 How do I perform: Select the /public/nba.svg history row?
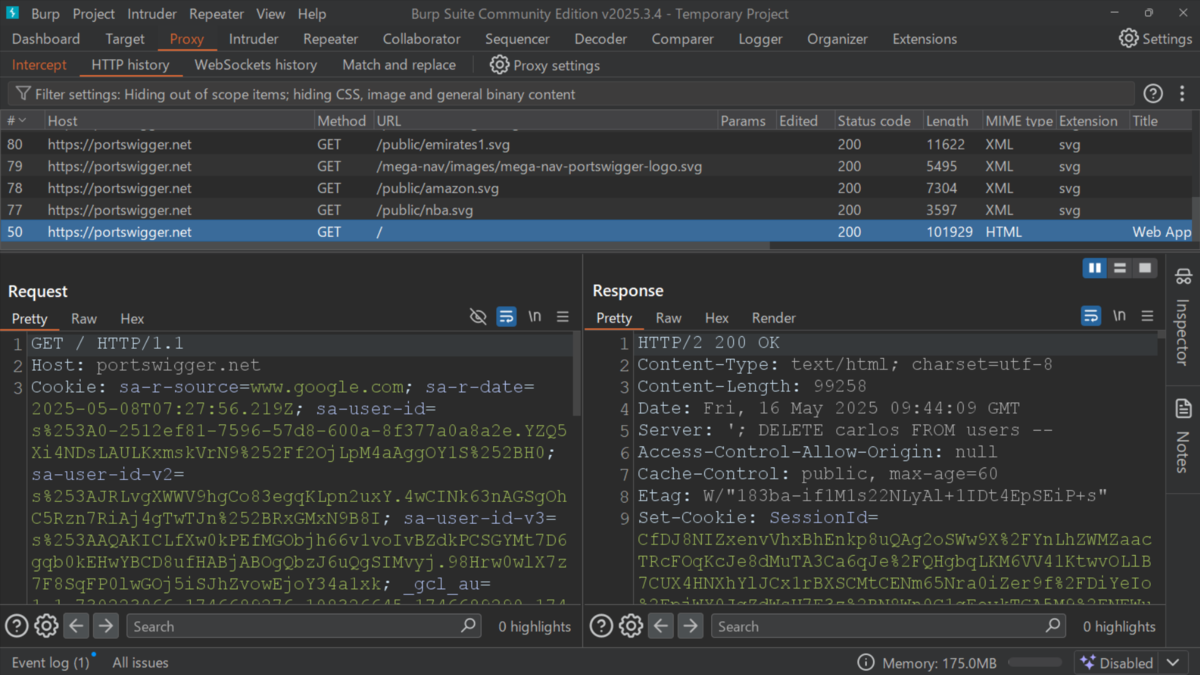(x=595, y=210)
